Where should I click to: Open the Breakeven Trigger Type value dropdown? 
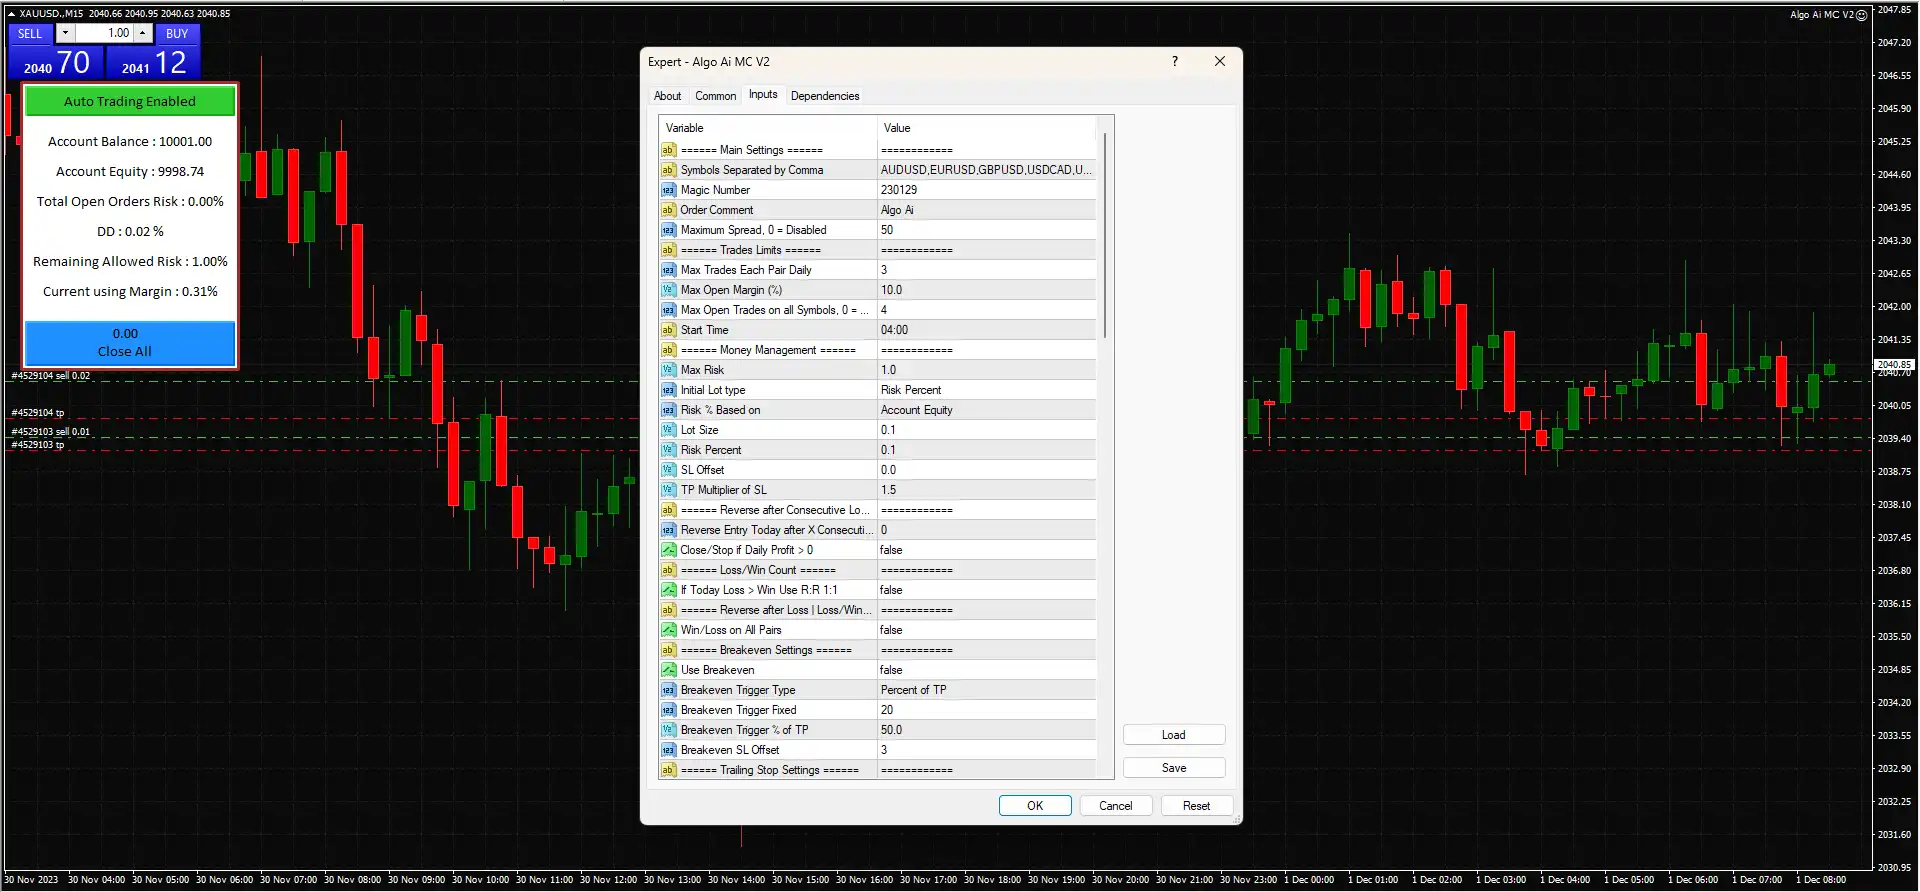(x=985, y=690)
